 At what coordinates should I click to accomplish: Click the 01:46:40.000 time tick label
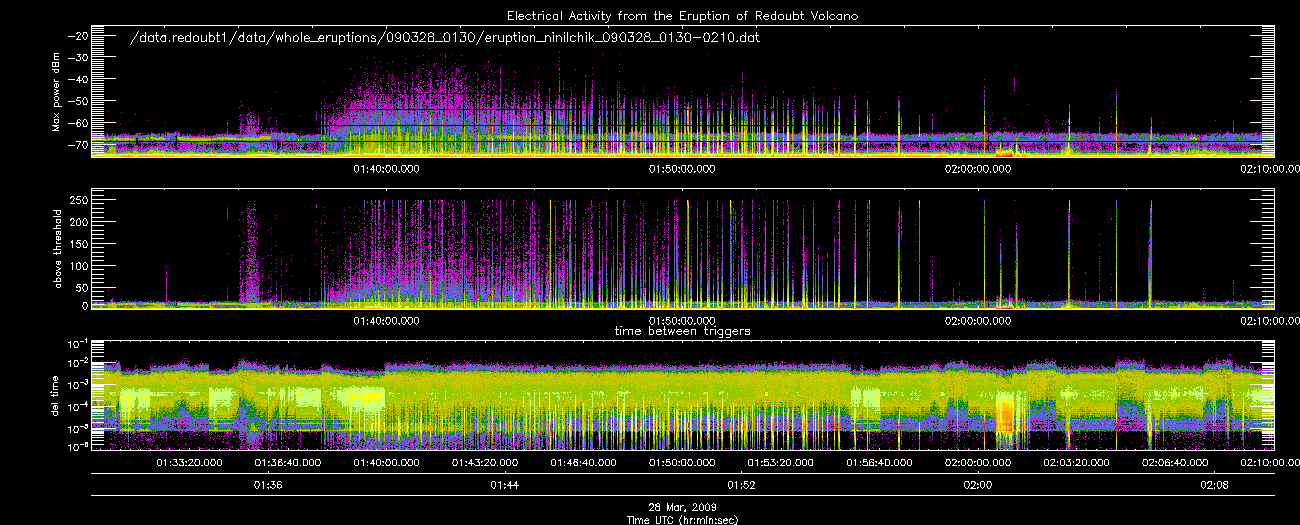click(584, 463)
